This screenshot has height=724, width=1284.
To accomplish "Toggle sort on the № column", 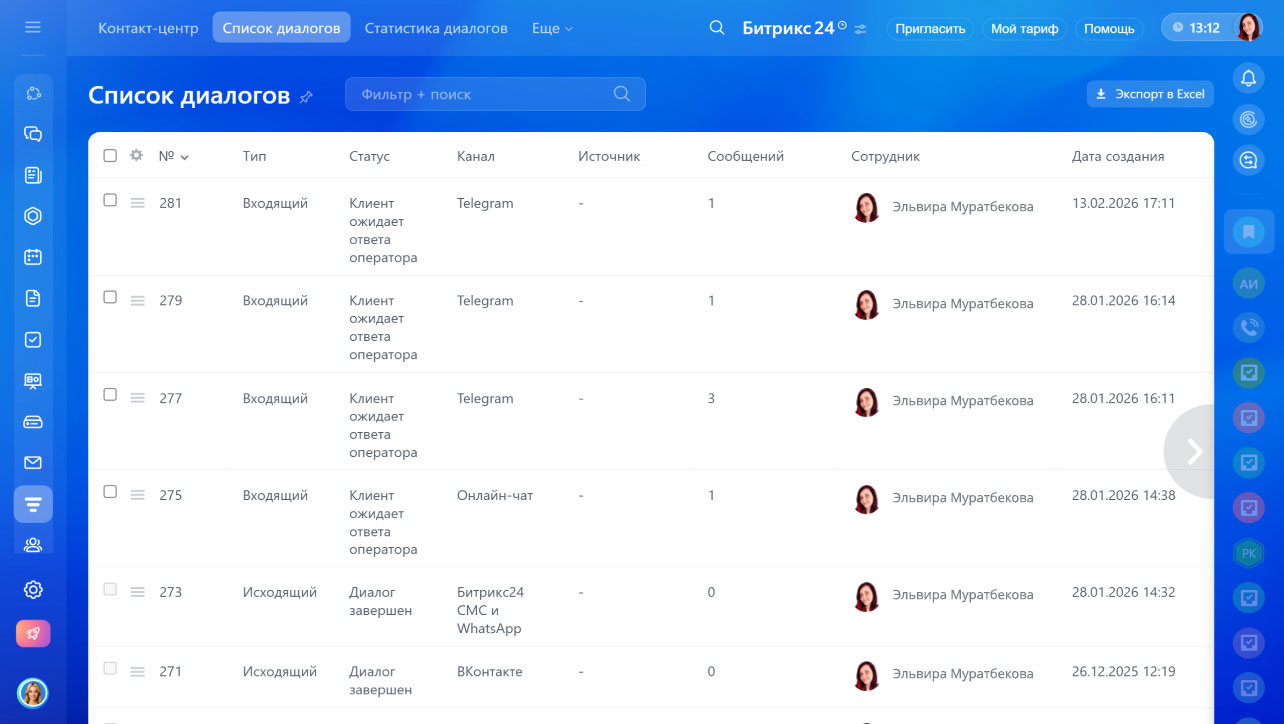I will [x=173, y=156].
